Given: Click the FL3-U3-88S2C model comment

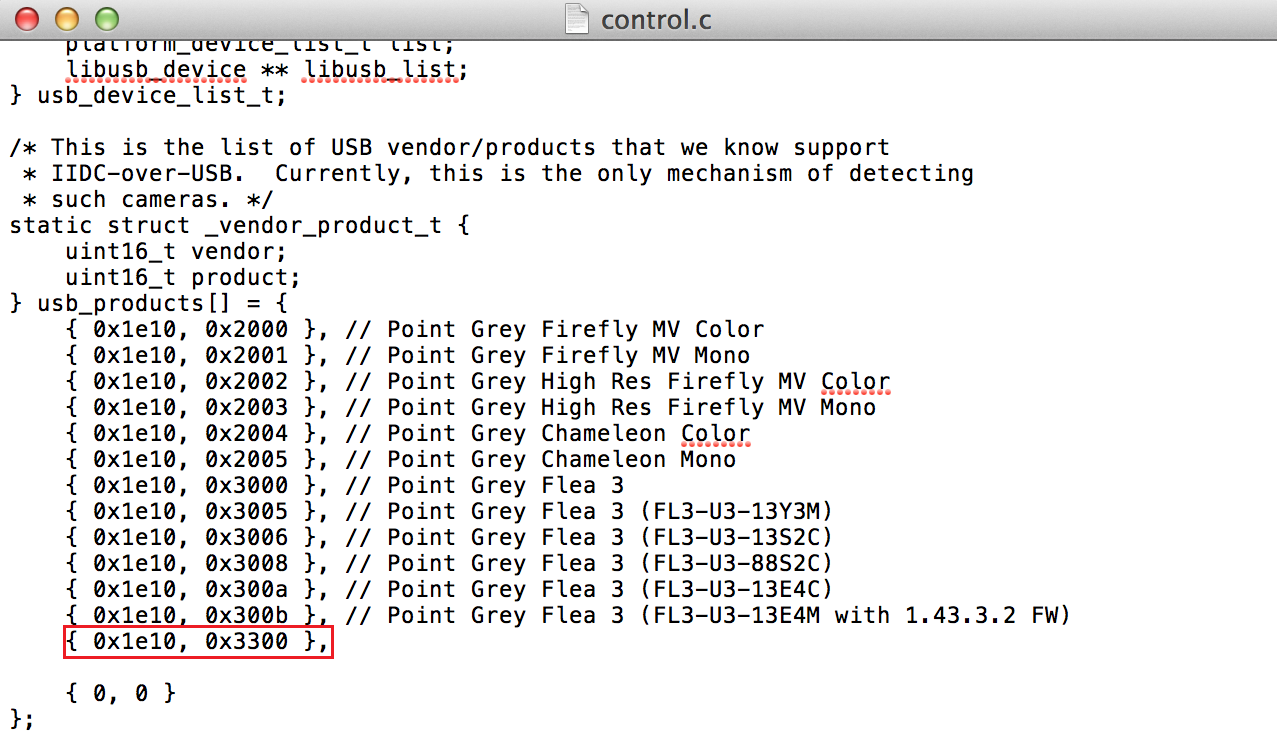Looking at the screenshot, I should point(736,564).
